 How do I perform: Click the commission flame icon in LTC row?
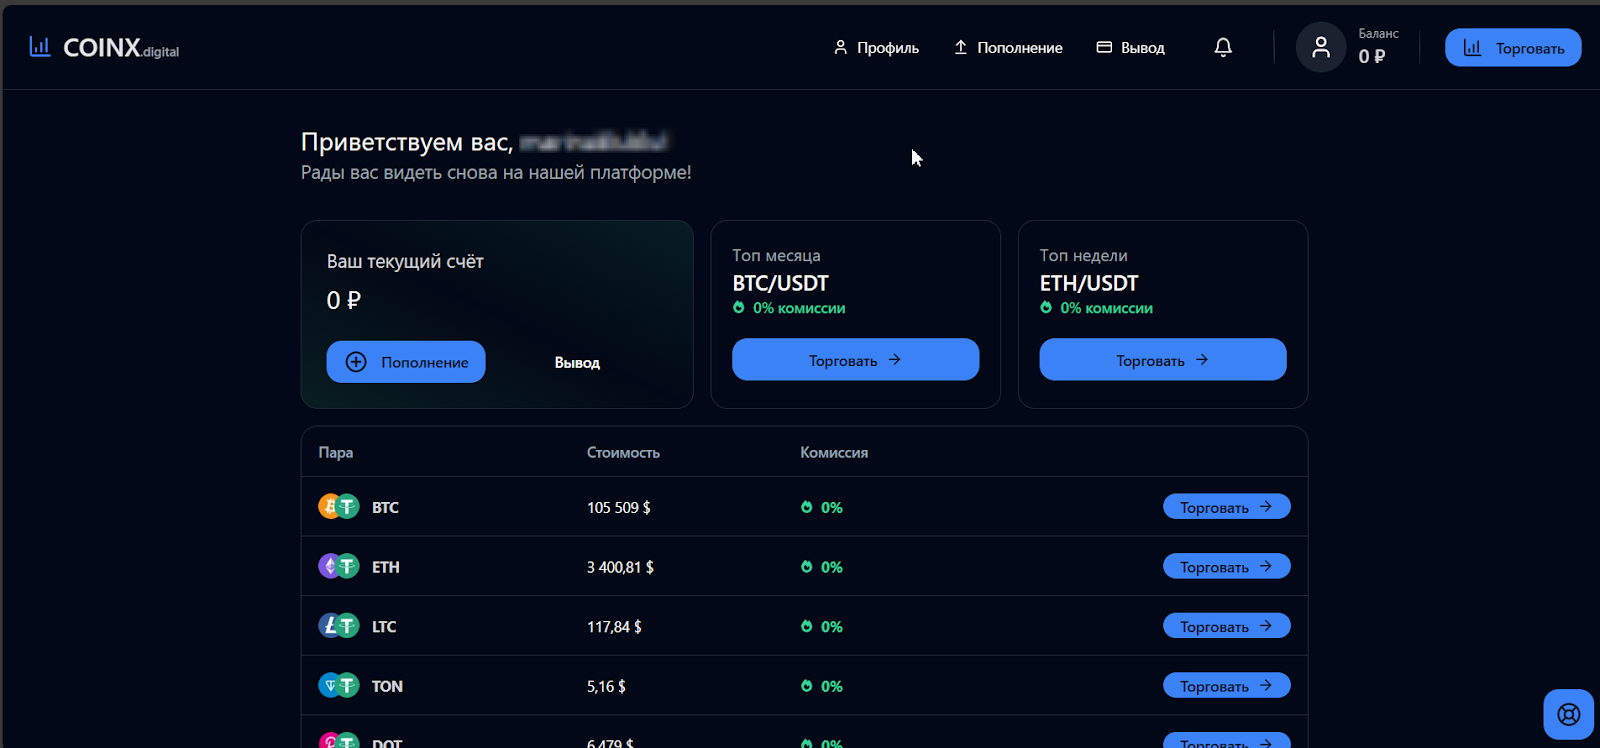point(806,626)
